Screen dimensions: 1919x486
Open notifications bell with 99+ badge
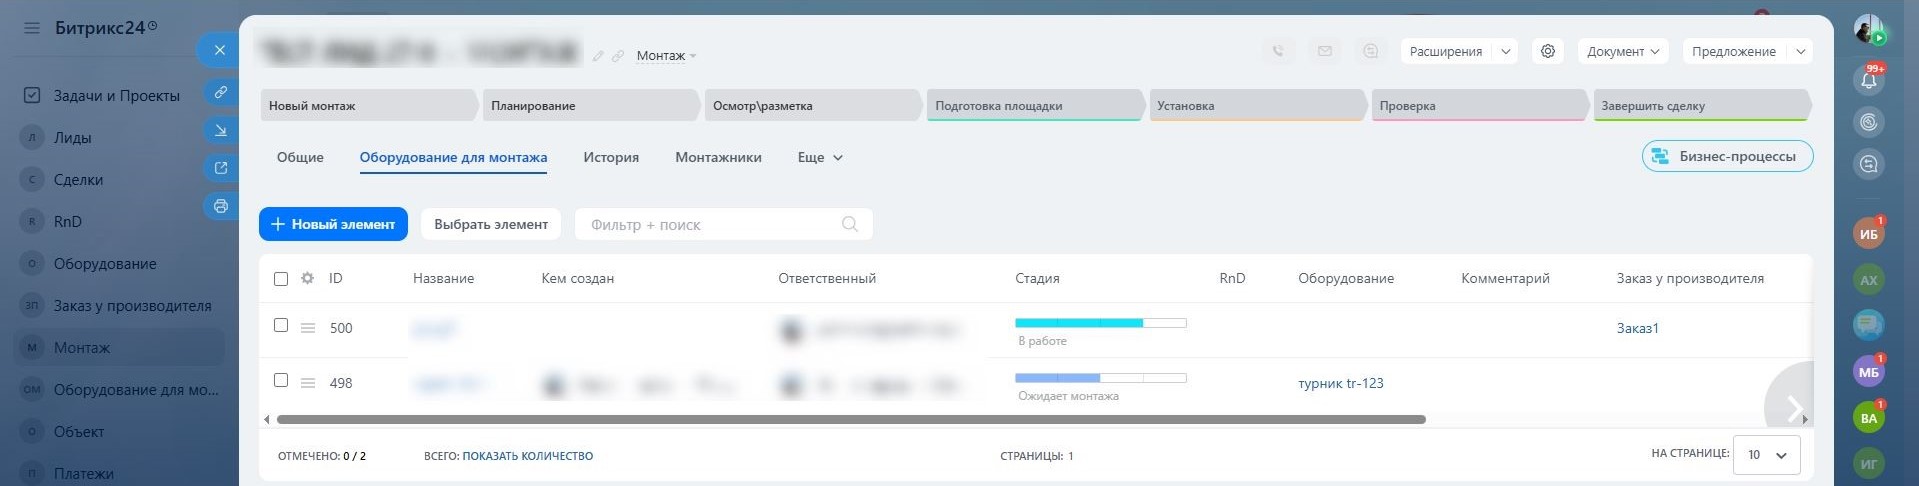click(x=1868, y=81)
